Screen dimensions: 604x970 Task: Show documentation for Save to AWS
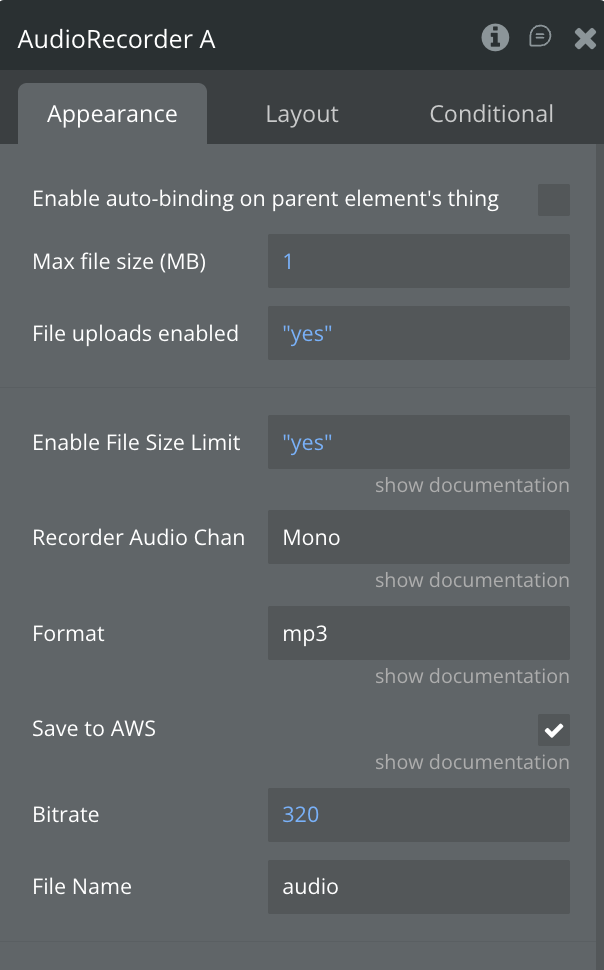point(472,762)
